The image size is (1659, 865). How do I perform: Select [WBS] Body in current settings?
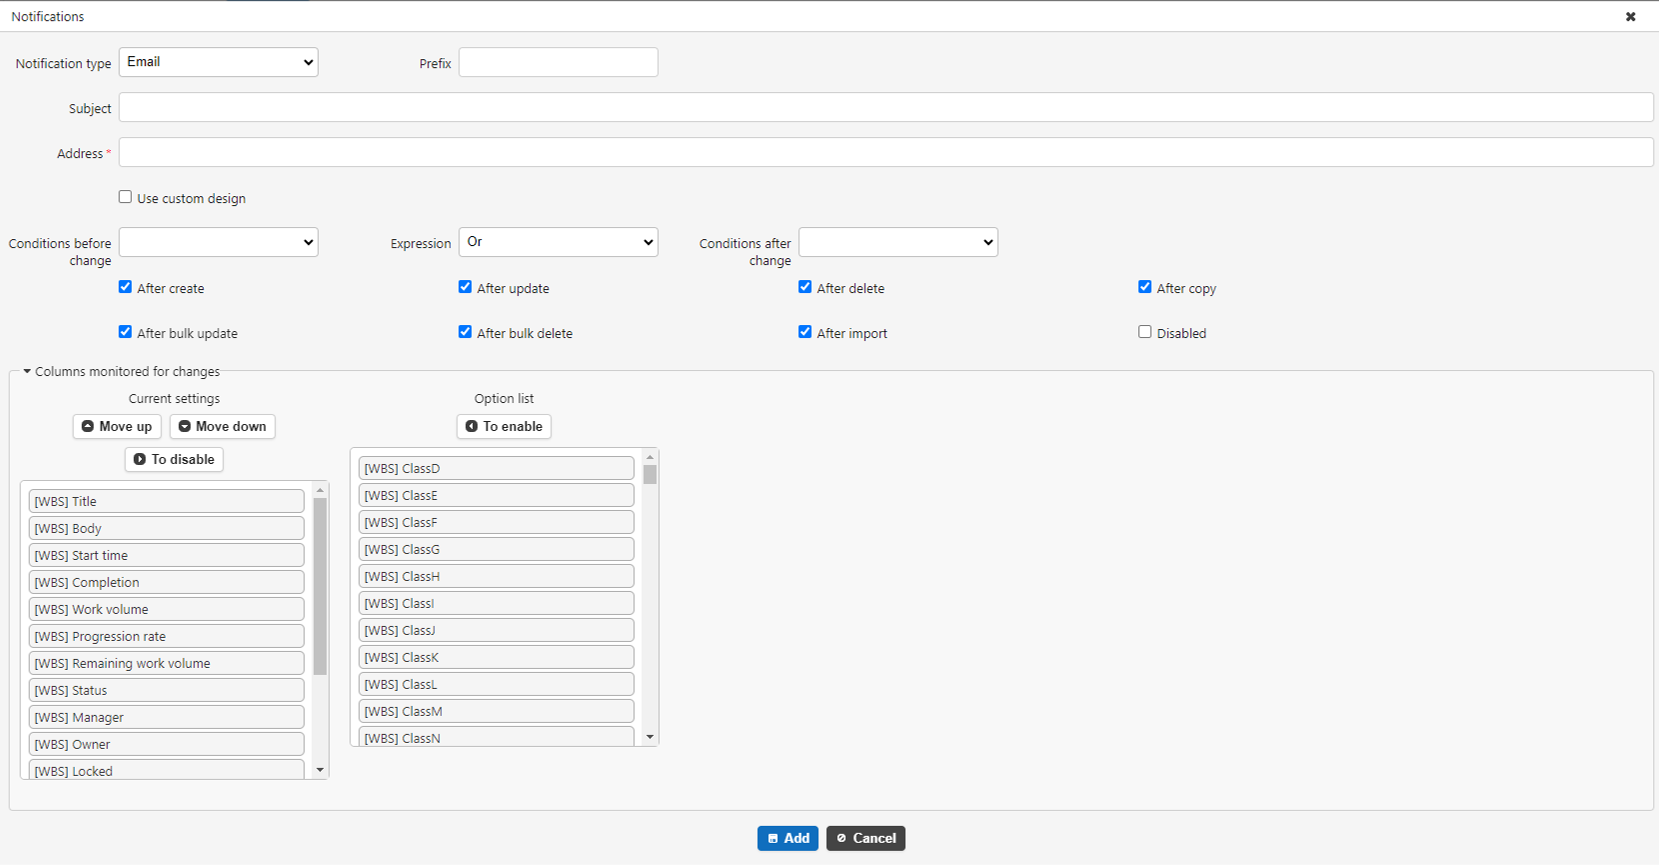pyautogui.click(x=166, y=528)
